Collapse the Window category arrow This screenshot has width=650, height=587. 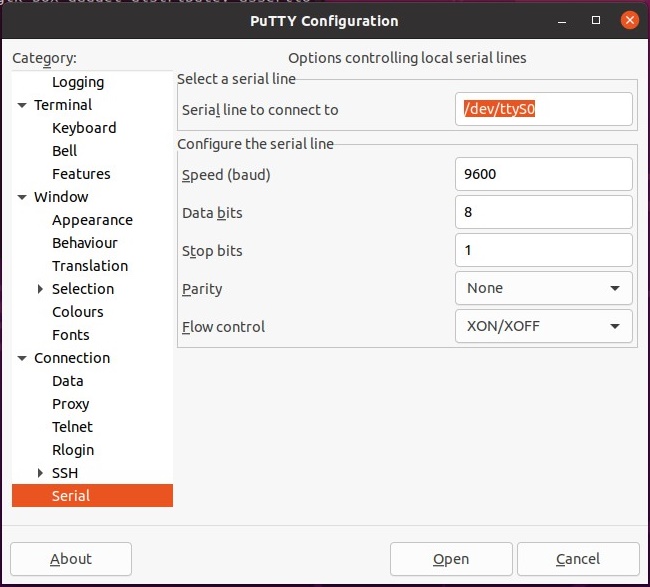[x=22, y=197]
